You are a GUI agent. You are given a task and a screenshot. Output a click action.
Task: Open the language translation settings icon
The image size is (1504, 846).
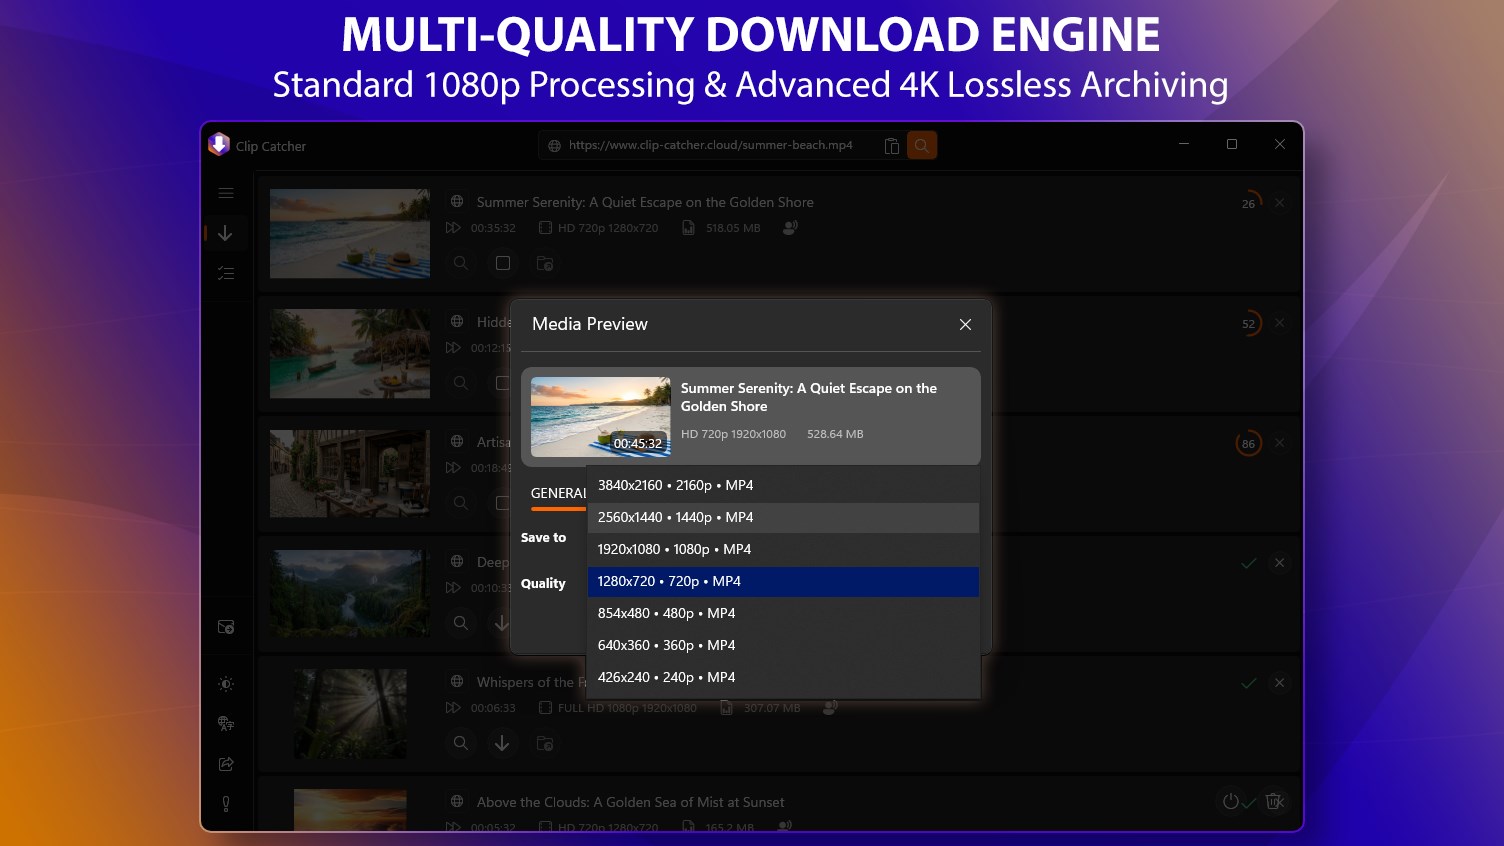(226, 724)
